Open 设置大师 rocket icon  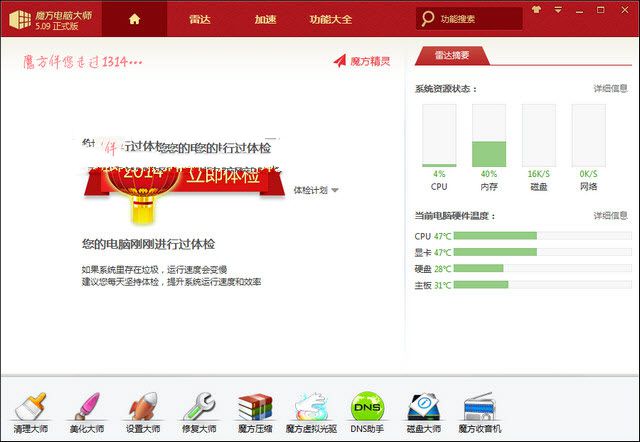(142, 411)
